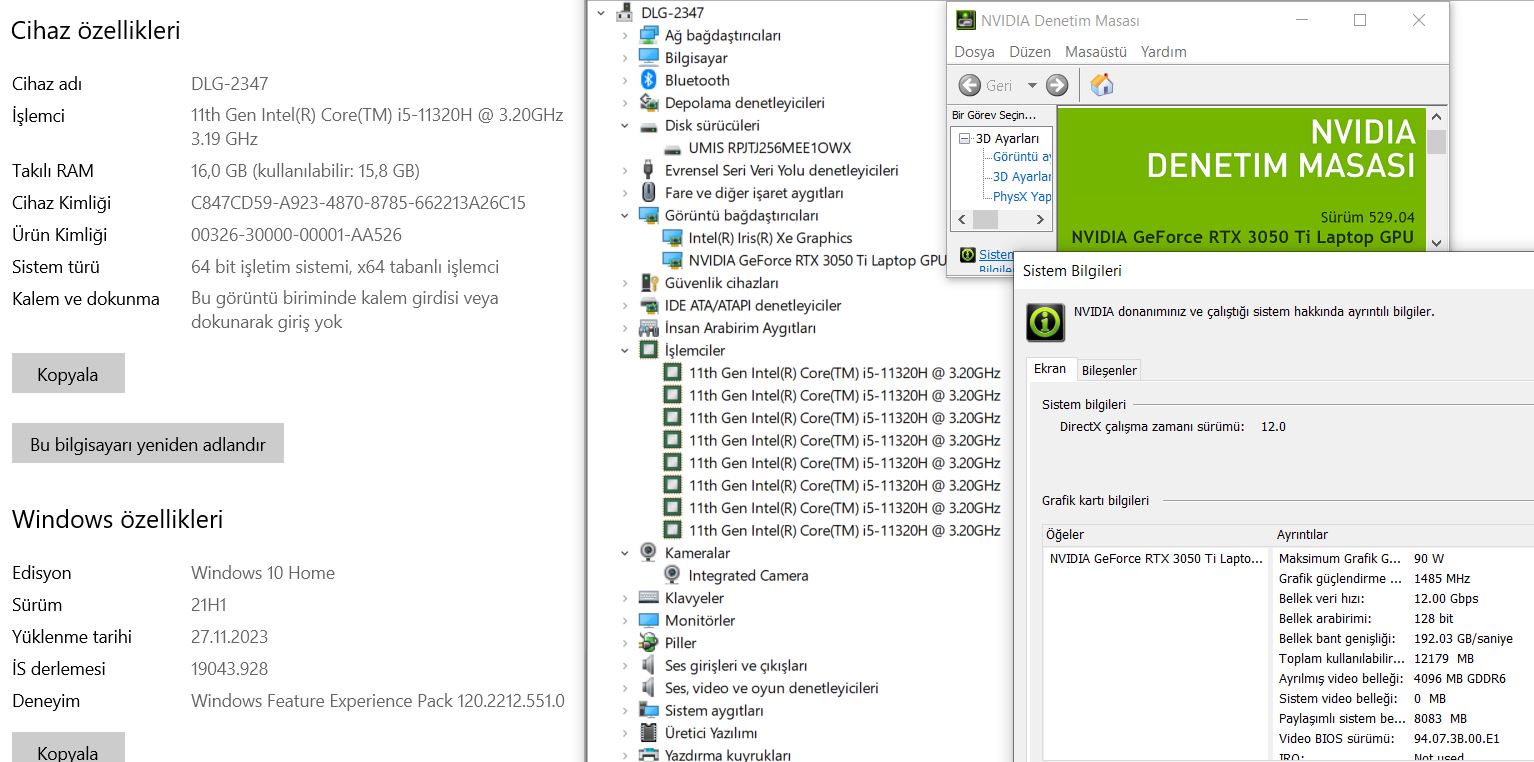The width and height of the screenshot is (1534, 762).
Task: Click the Disk sürücüleri icon
Action: point(649,126)
